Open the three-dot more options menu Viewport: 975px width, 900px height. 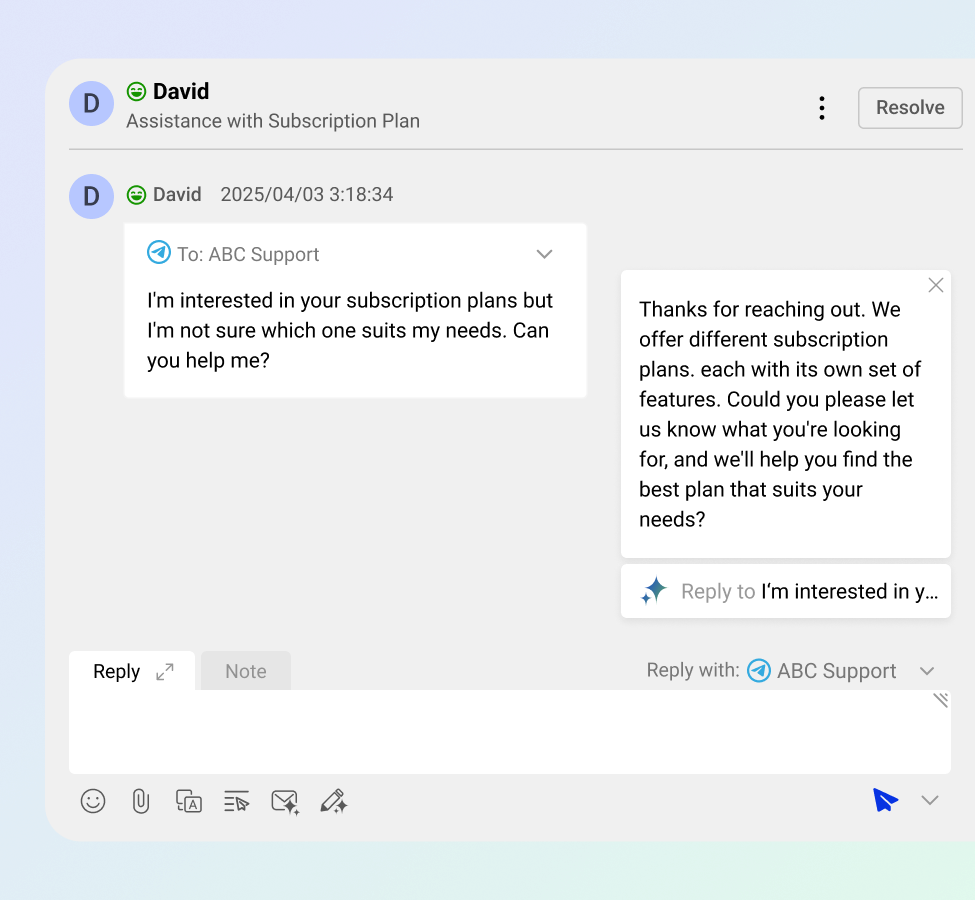pyautogui.click(x=822, y=108)
